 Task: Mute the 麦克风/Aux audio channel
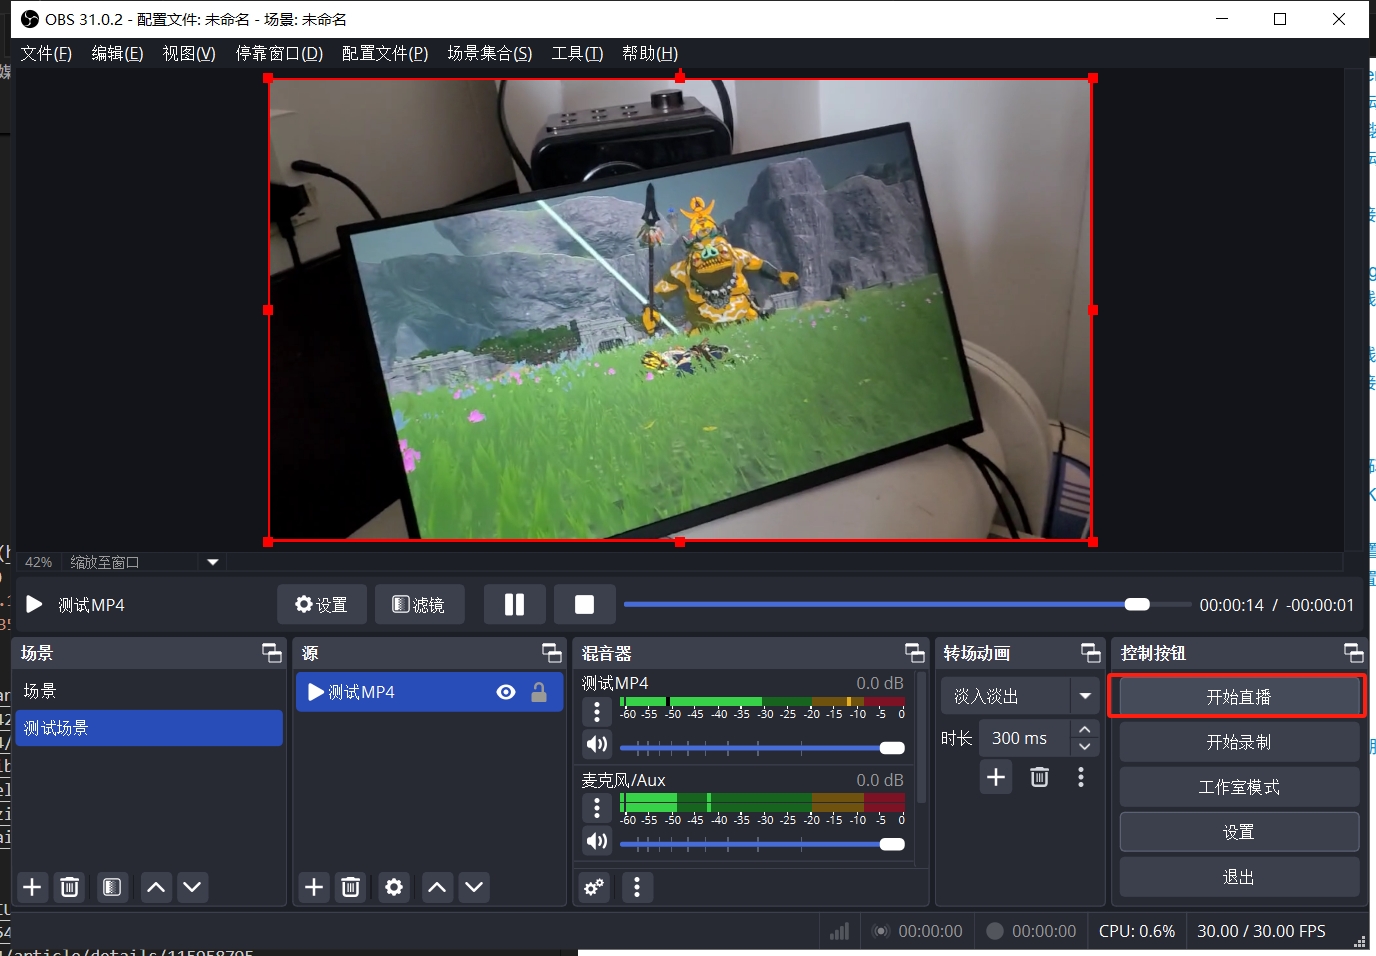point(597,841)
